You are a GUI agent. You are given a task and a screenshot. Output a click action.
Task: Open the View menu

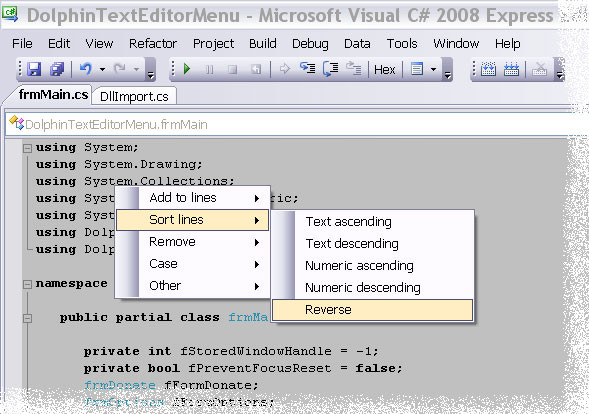[99, 44]
